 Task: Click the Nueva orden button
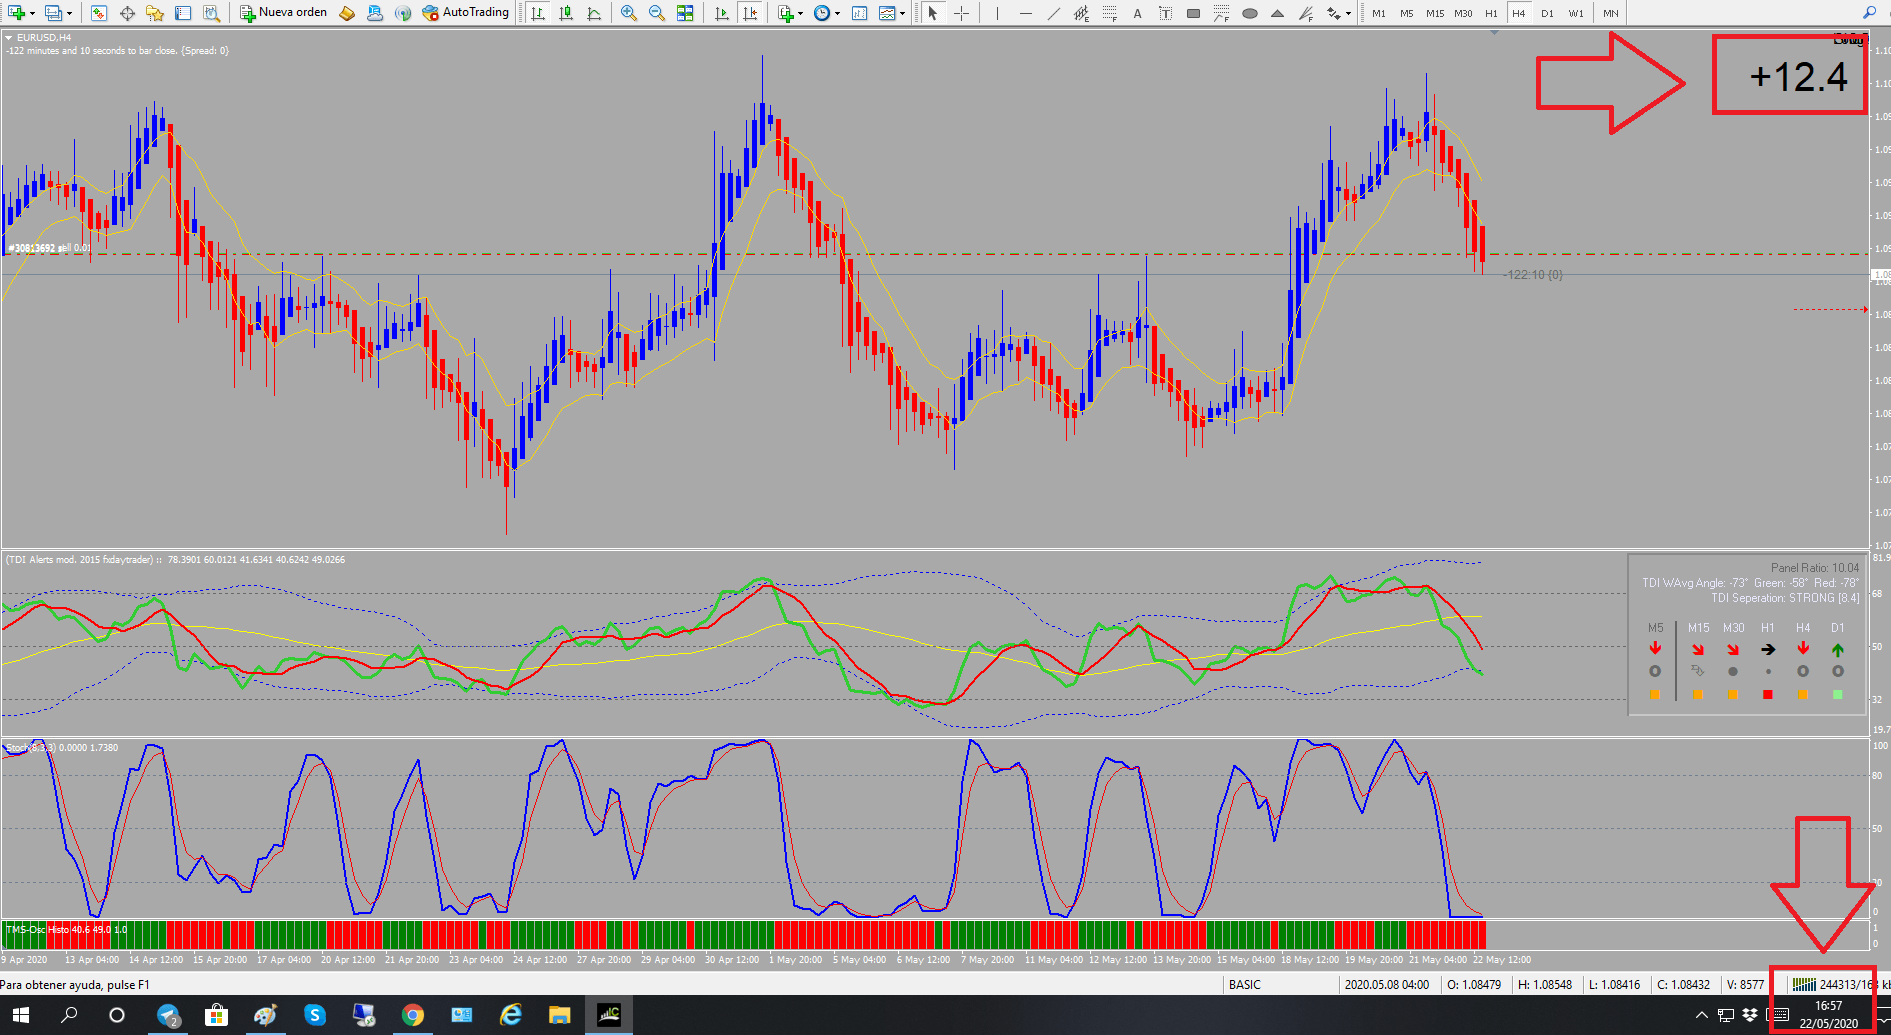(284, 13)
